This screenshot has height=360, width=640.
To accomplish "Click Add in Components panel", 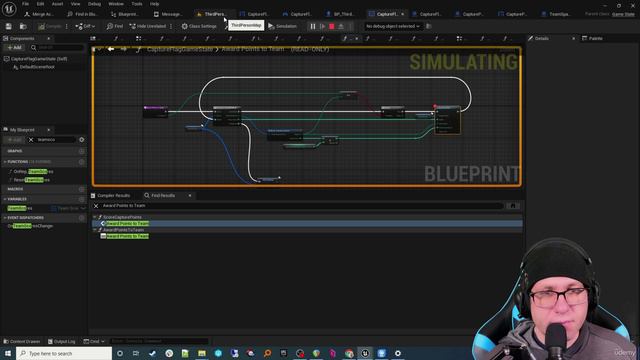I will point(14,48).
